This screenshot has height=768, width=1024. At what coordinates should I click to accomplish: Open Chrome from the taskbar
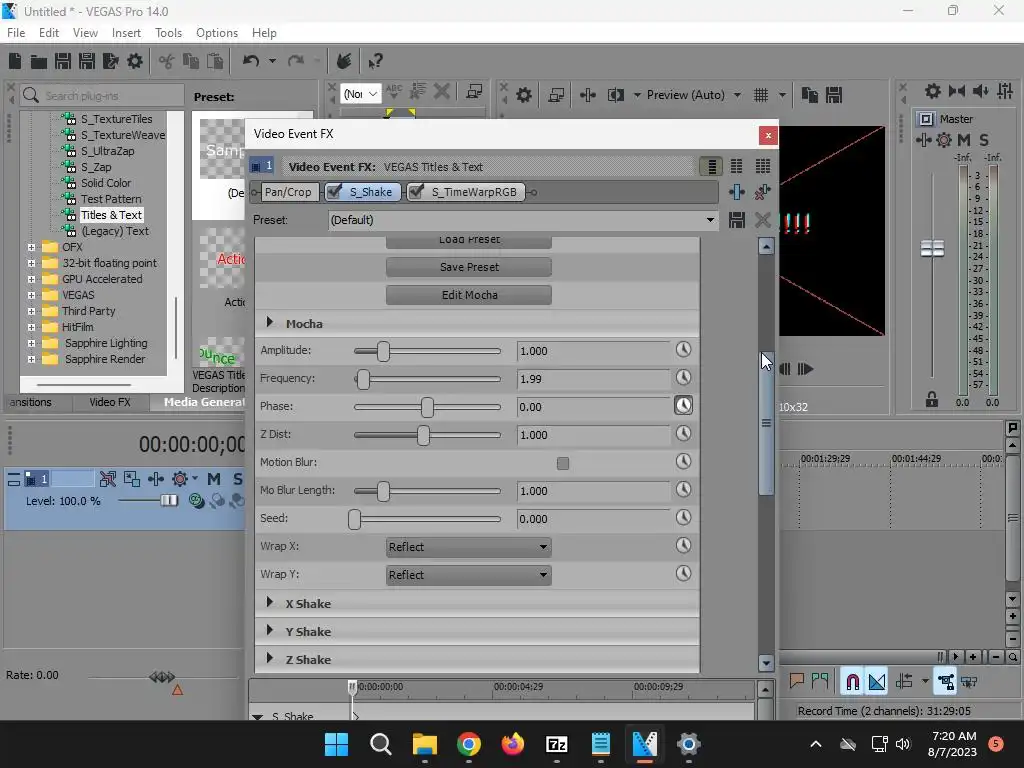tap(468, 744)
